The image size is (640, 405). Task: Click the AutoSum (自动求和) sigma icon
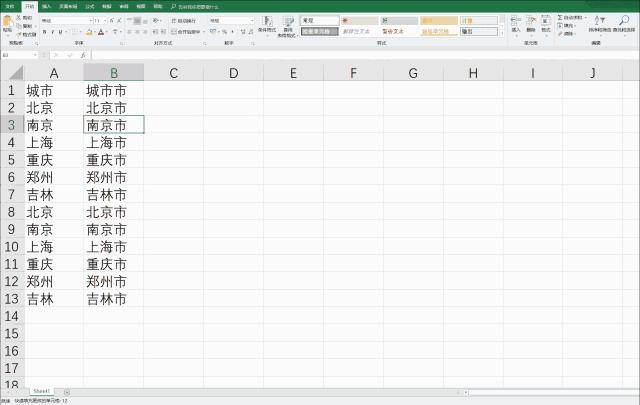point(560,18)
